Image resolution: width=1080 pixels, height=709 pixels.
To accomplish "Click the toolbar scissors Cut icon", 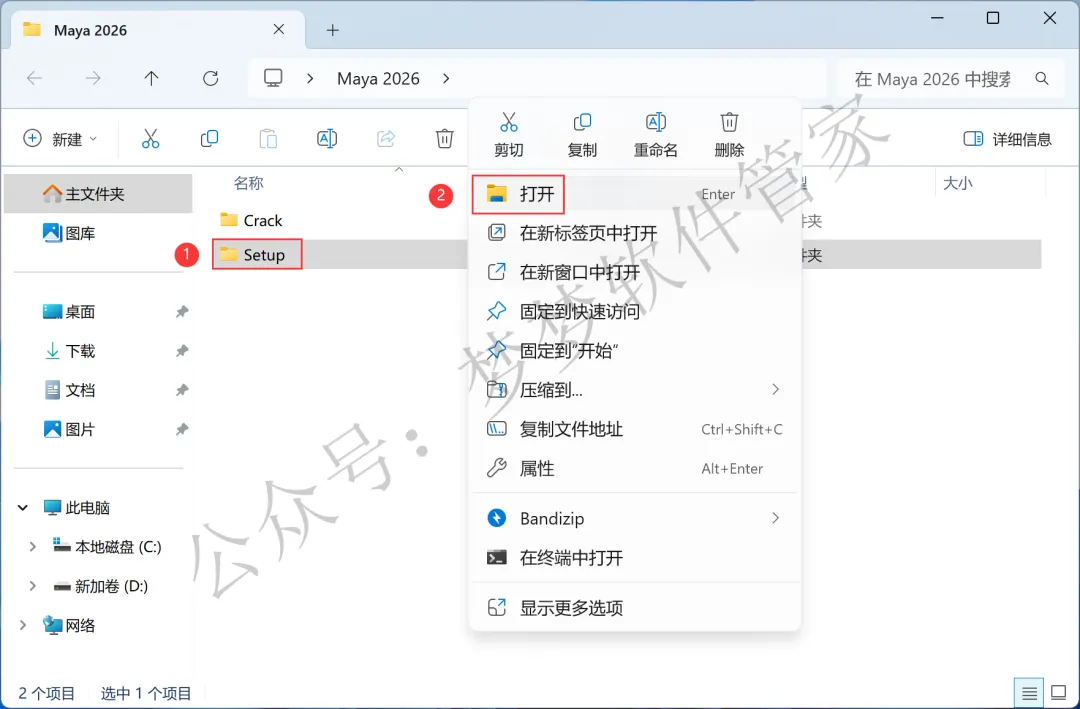I will pyautogui.click(x=151, y=138).
